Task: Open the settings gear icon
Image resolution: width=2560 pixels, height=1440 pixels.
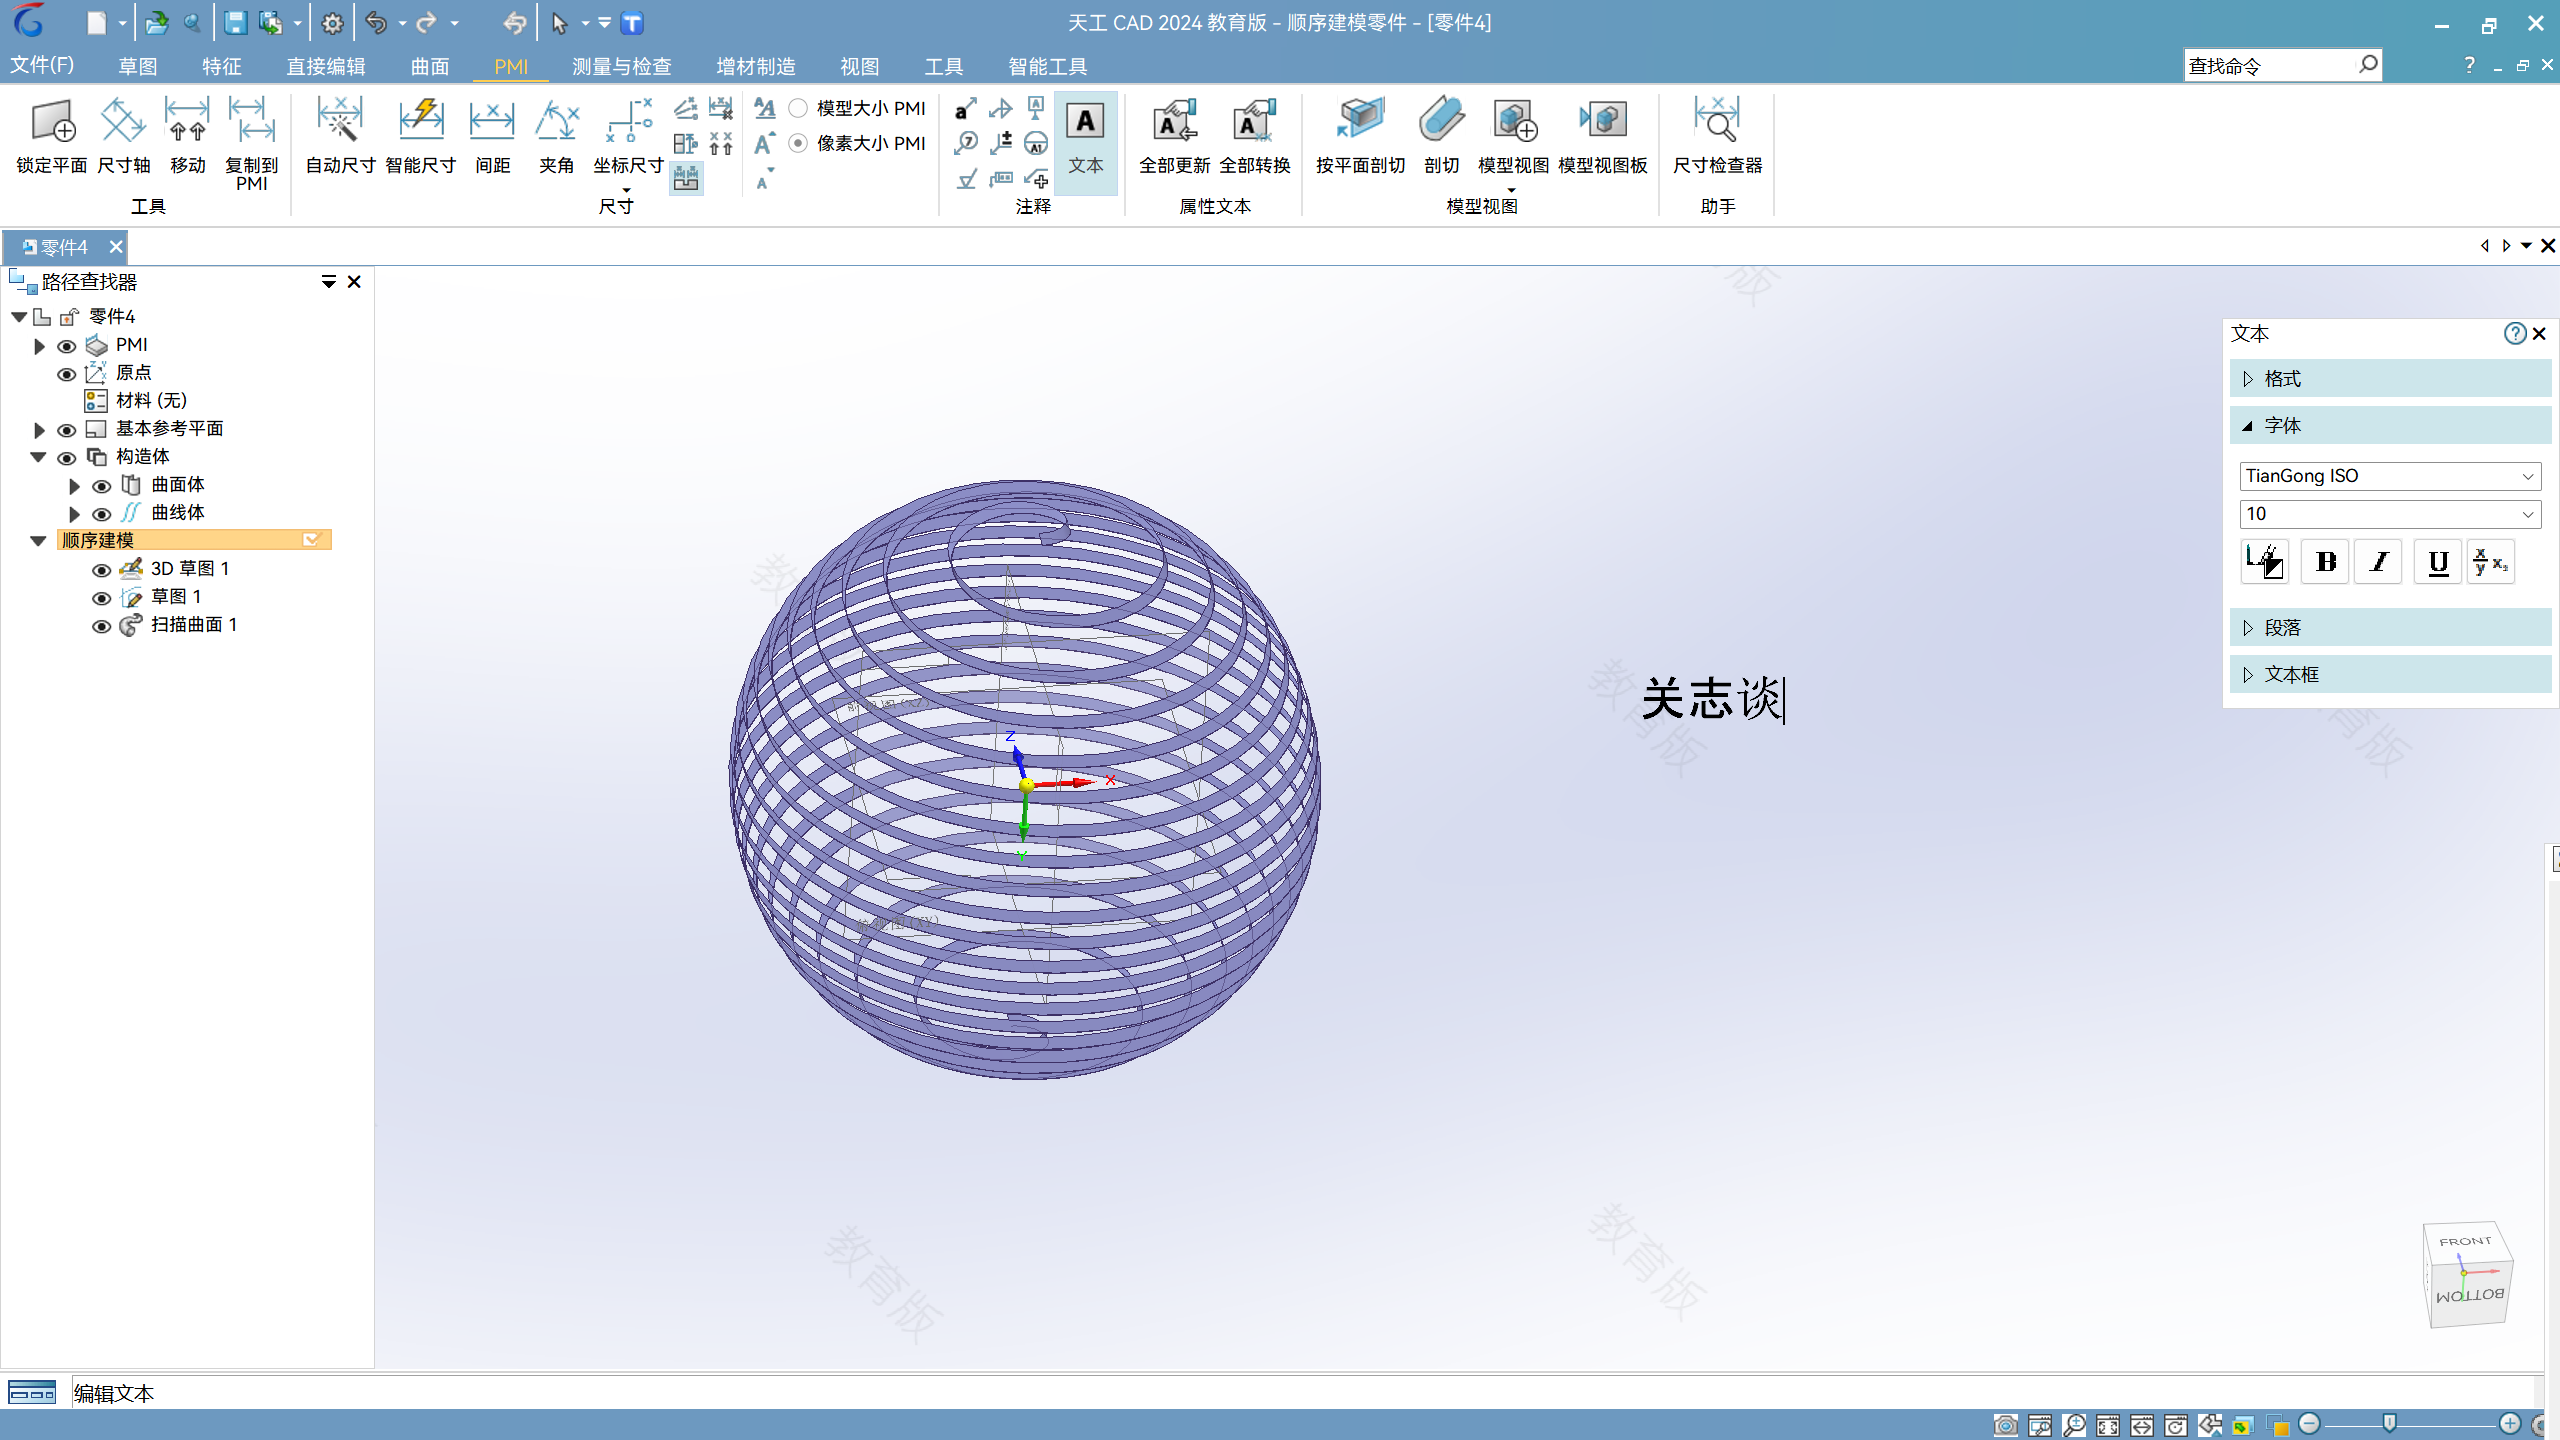Action: (333, 23)
